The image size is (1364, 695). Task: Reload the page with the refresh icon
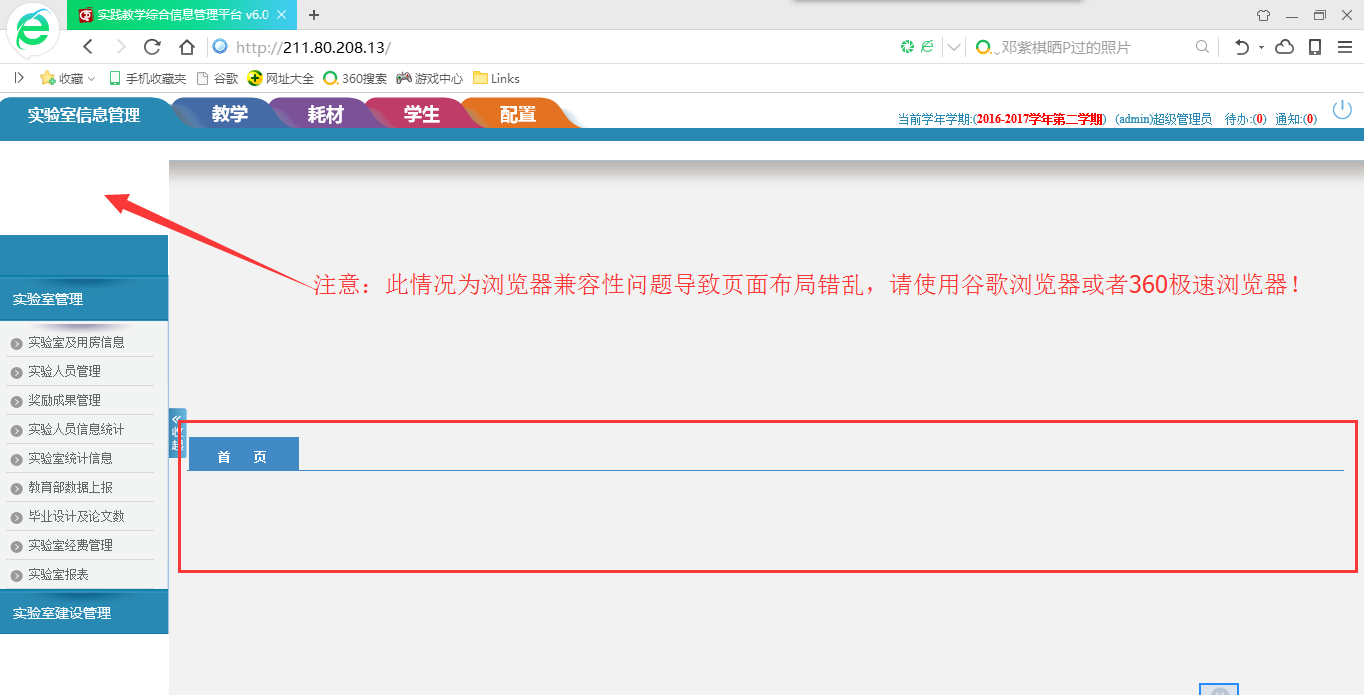tap(152, 47)
